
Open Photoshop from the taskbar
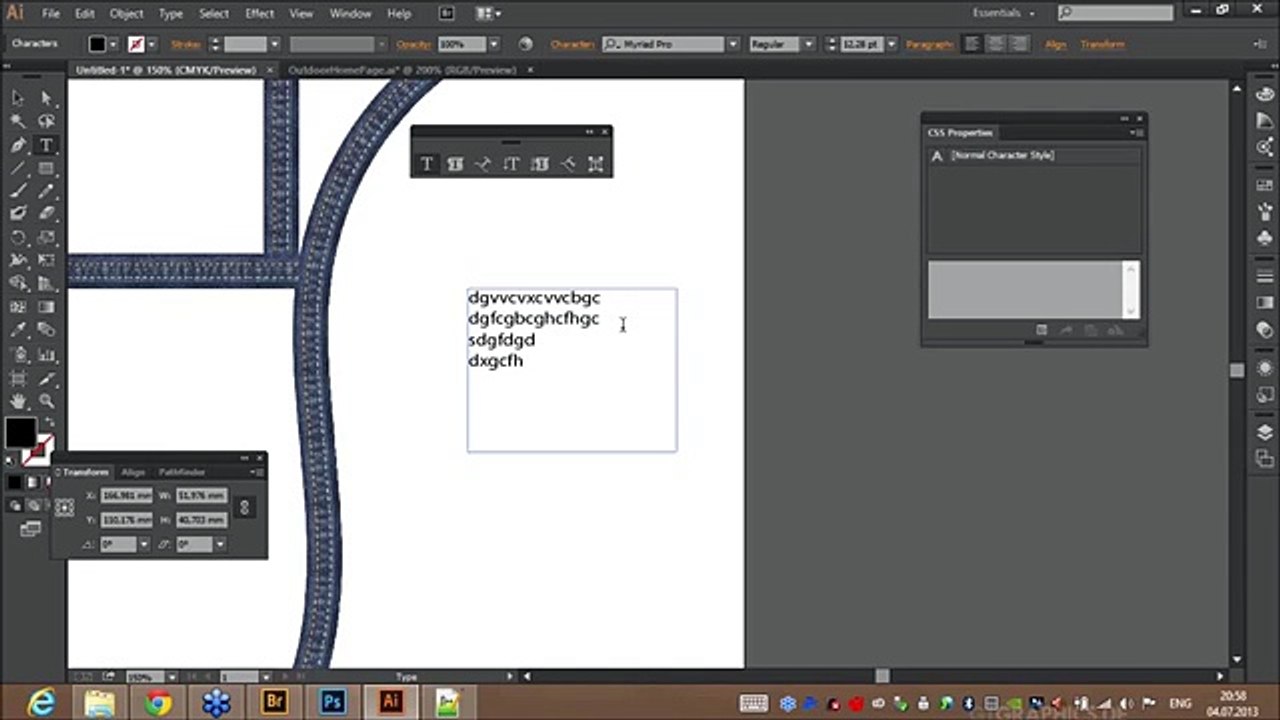[x=332, y=703]
